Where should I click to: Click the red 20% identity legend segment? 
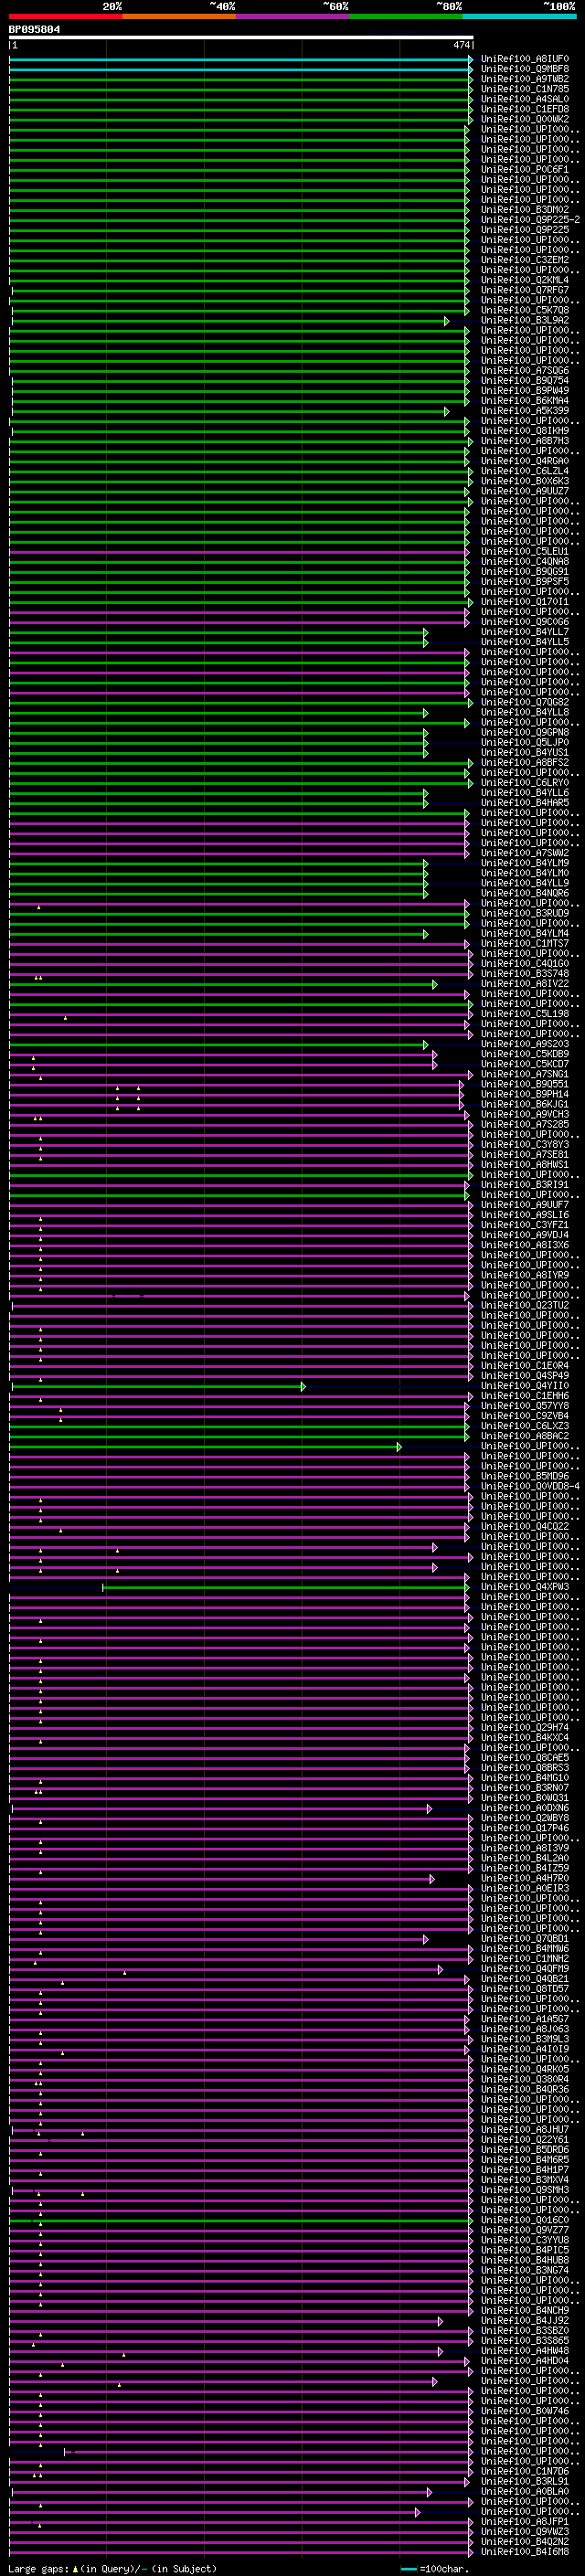point(66,16)
